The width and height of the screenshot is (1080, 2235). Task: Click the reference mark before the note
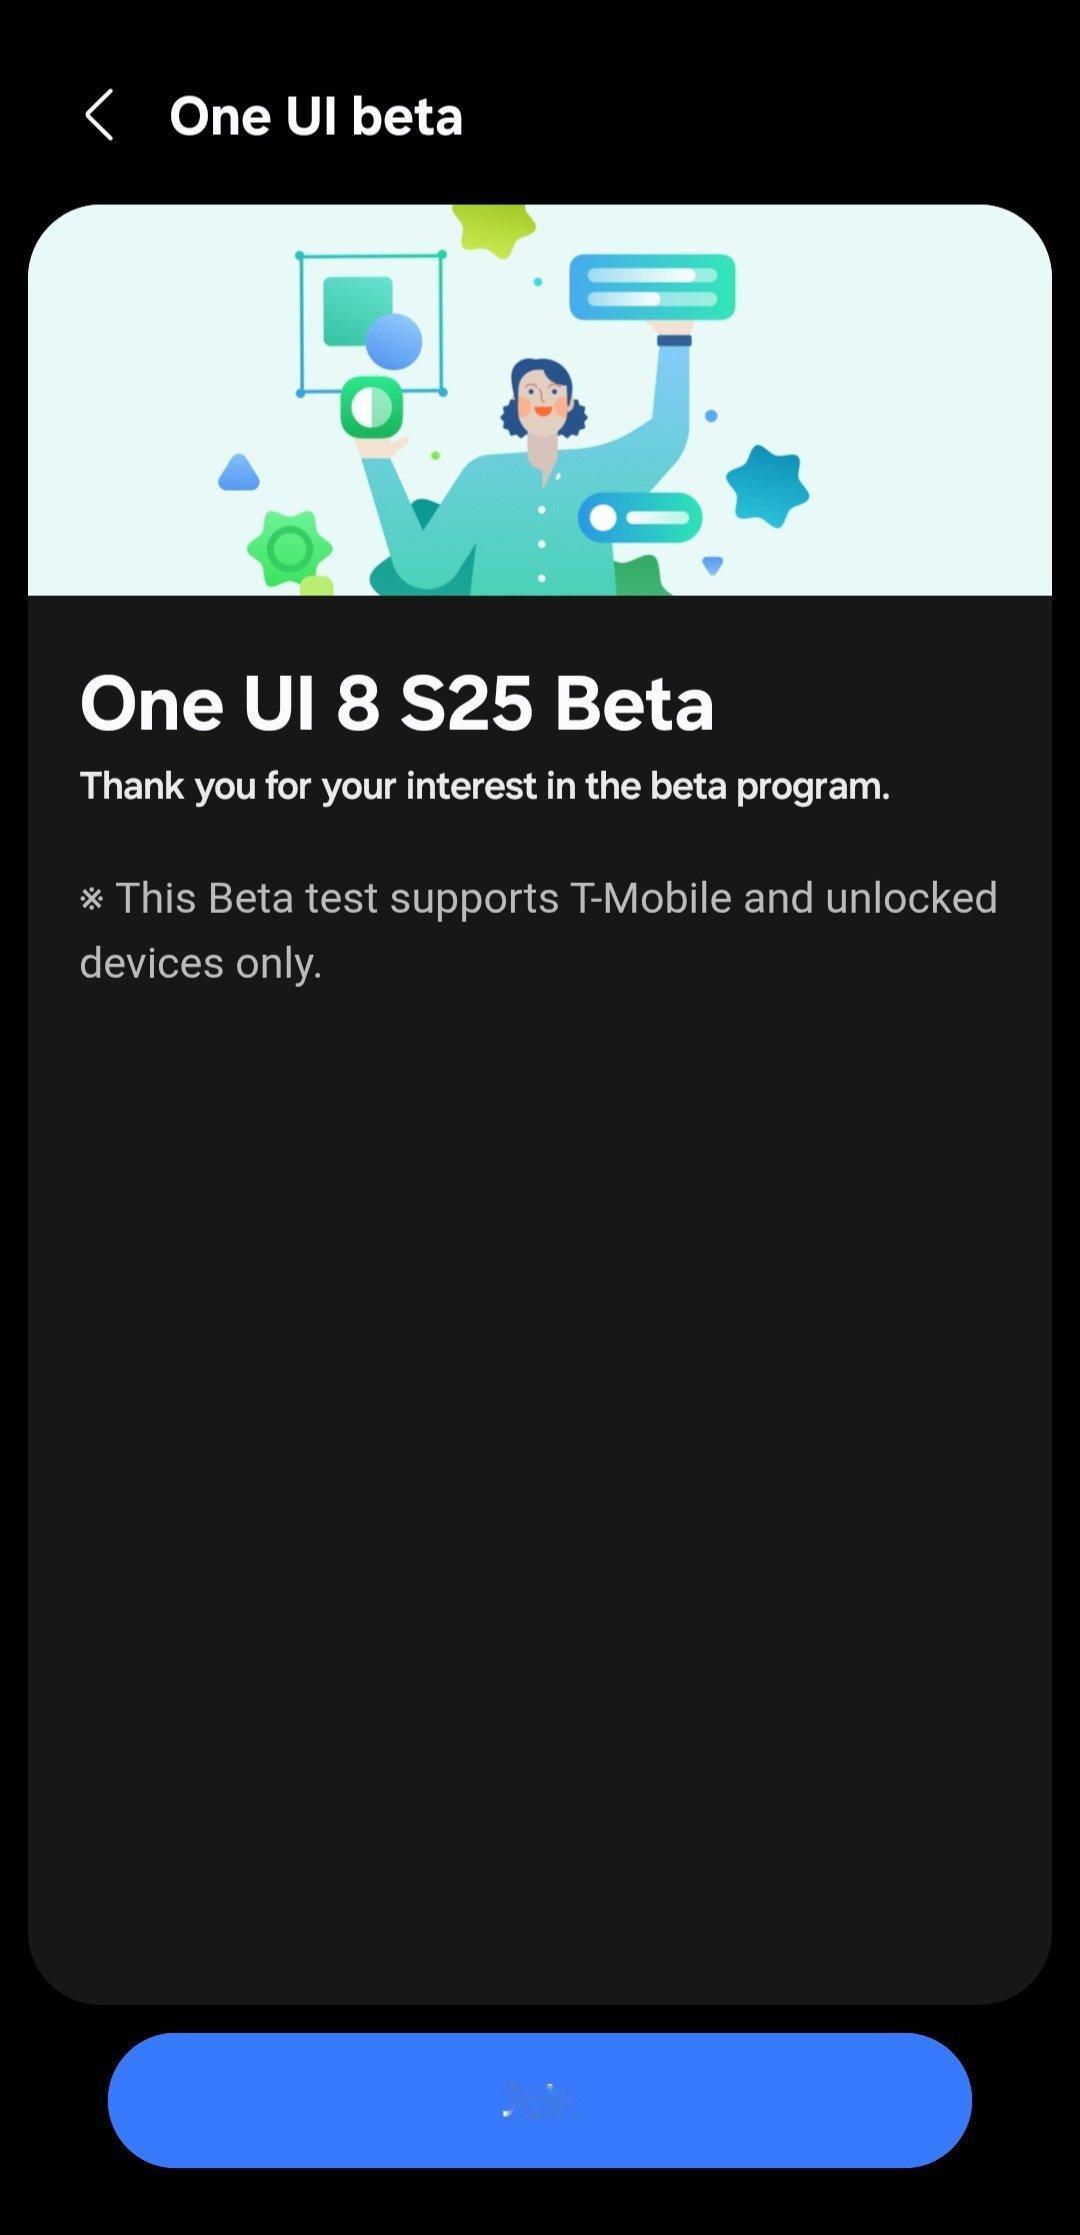click(92, 899)
